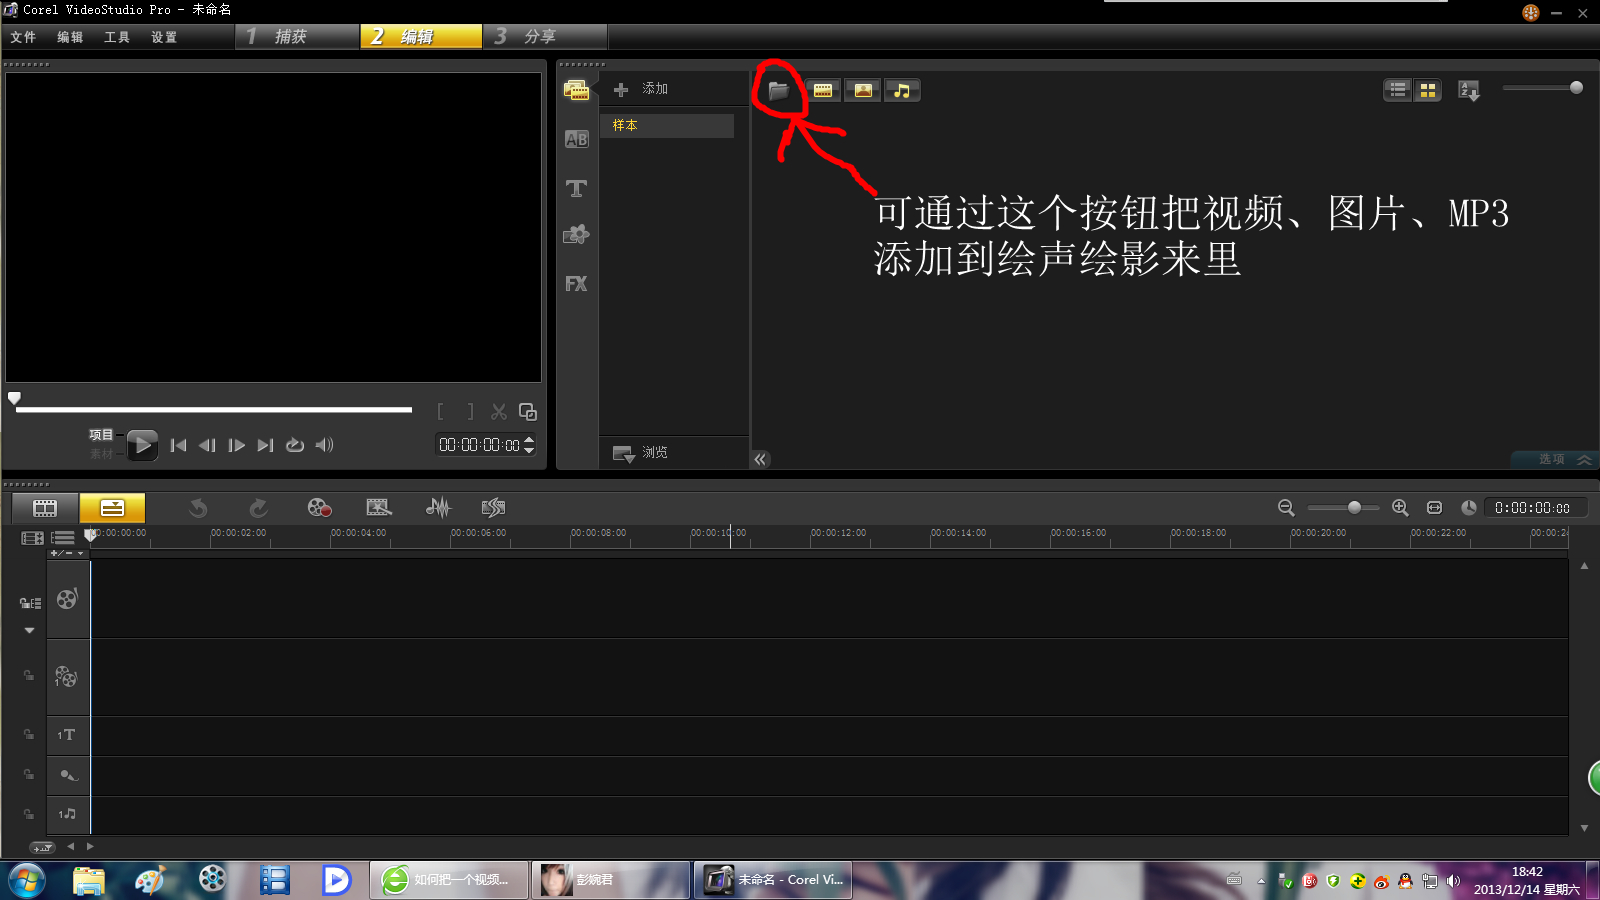
Task: Open the add/remove chapter point dropdown
Action: coord(68,553)
